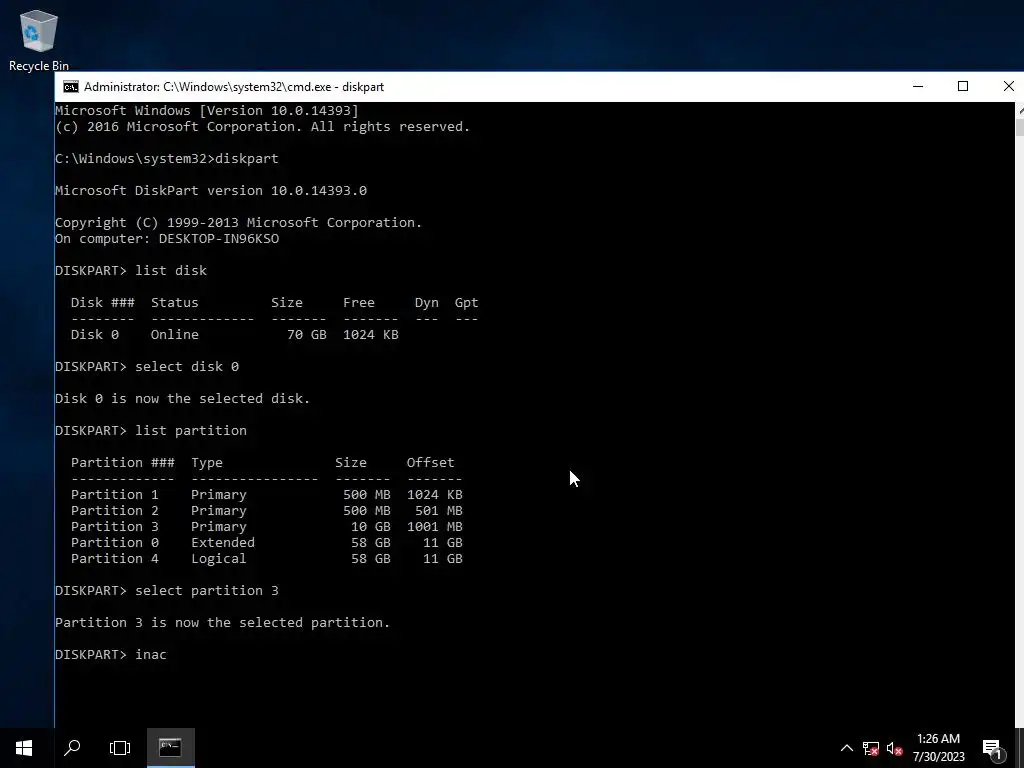Minimize the diskpart command window

pyautogui.click(x=918, y=86)
